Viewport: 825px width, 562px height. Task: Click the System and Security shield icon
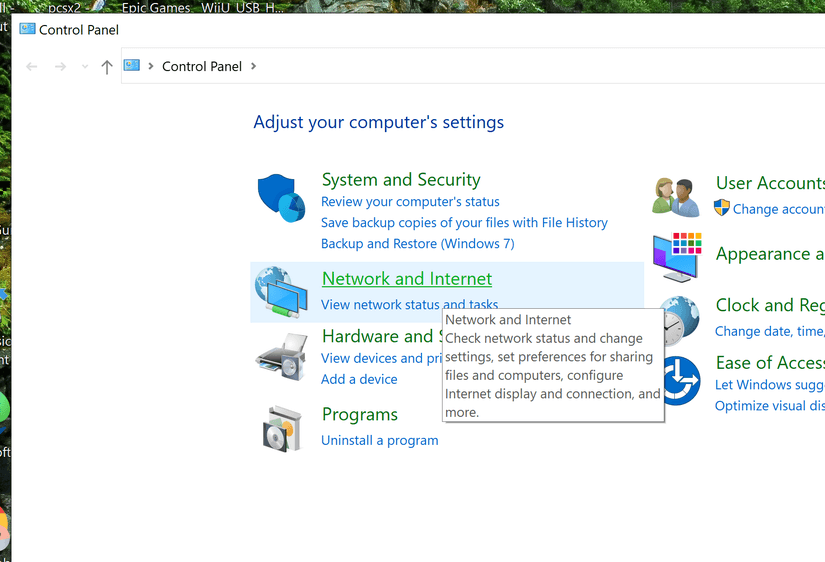click(281, 198)
